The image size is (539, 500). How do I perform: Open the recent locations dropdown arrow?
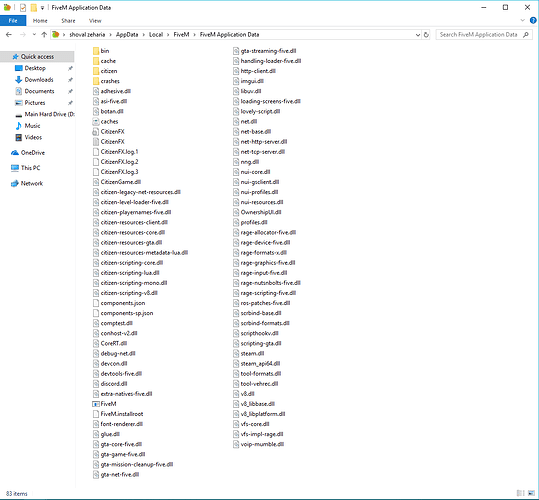click(x=34, y=35)
